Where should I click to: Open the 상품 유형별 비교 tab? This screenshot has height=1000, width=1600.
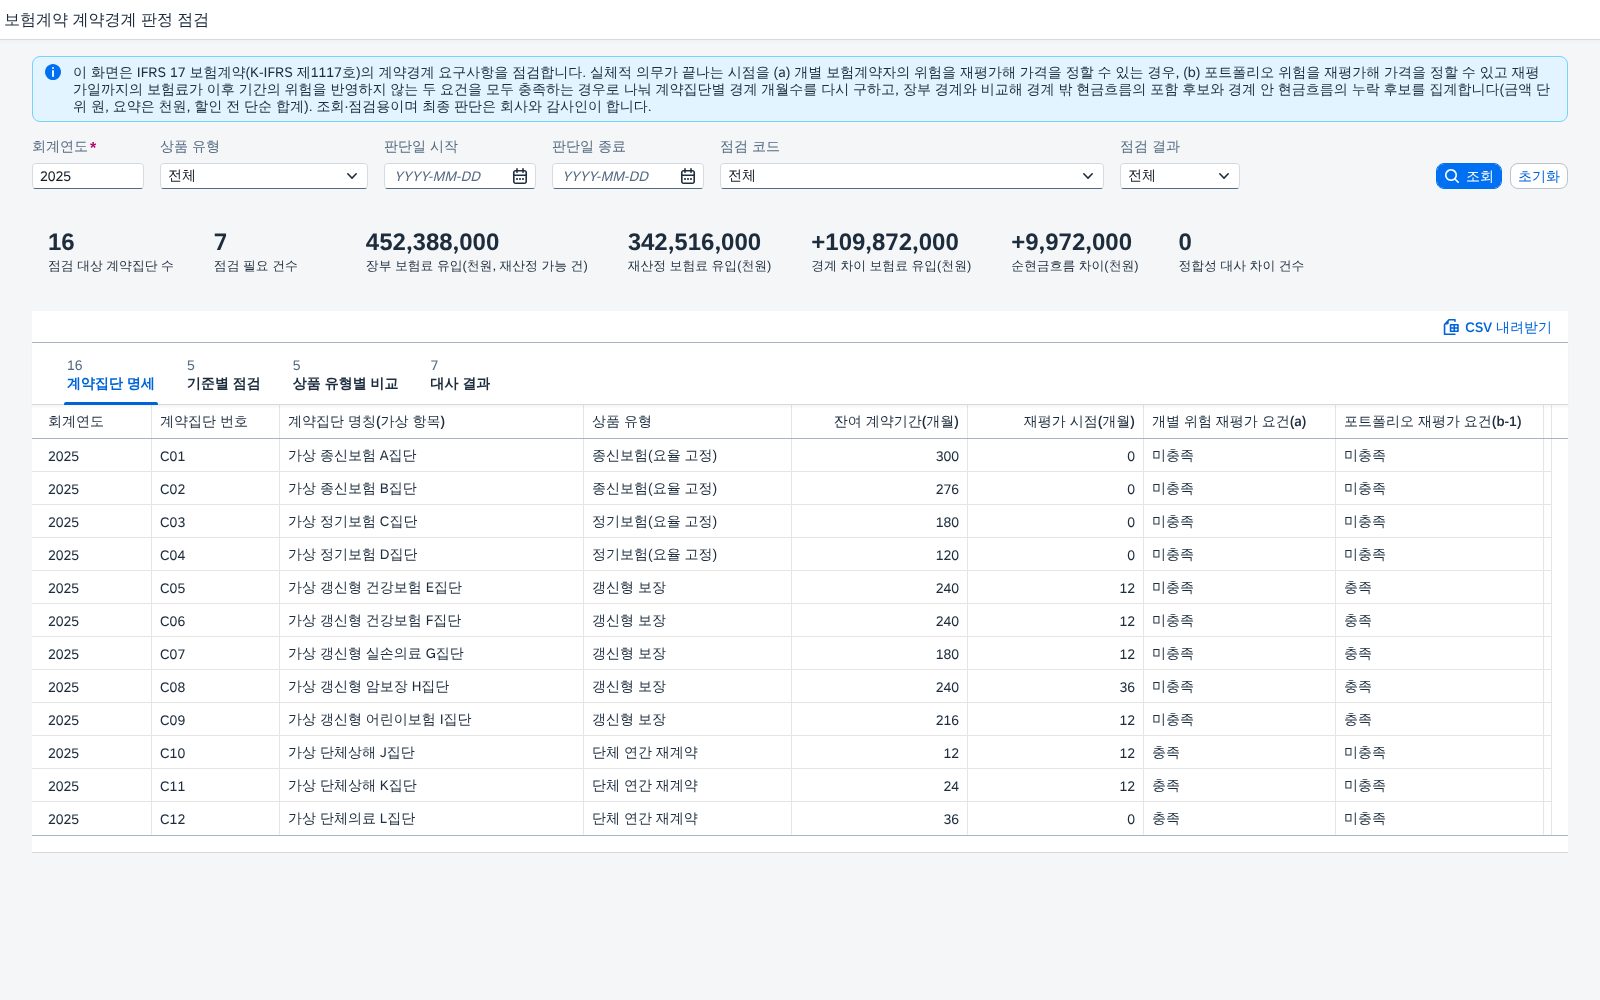[345, 375]
